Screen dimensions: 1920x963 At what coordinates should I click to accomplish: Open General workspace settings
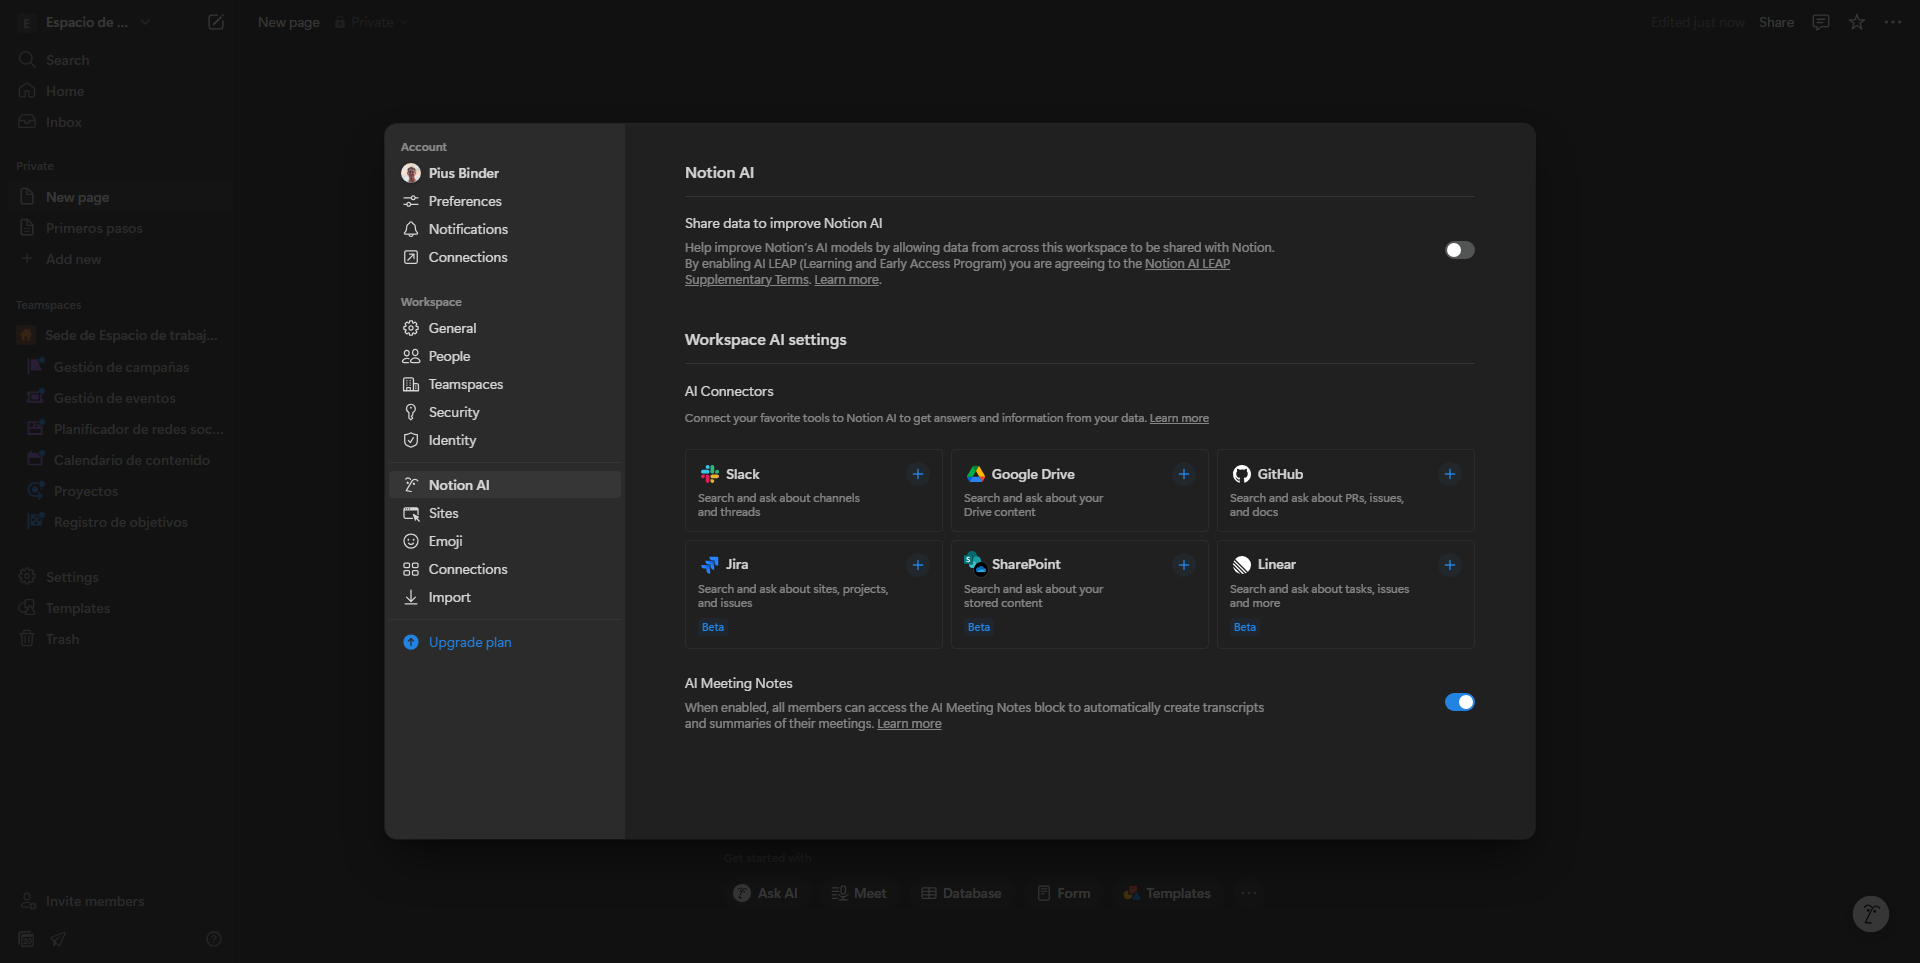coord(505,328)
